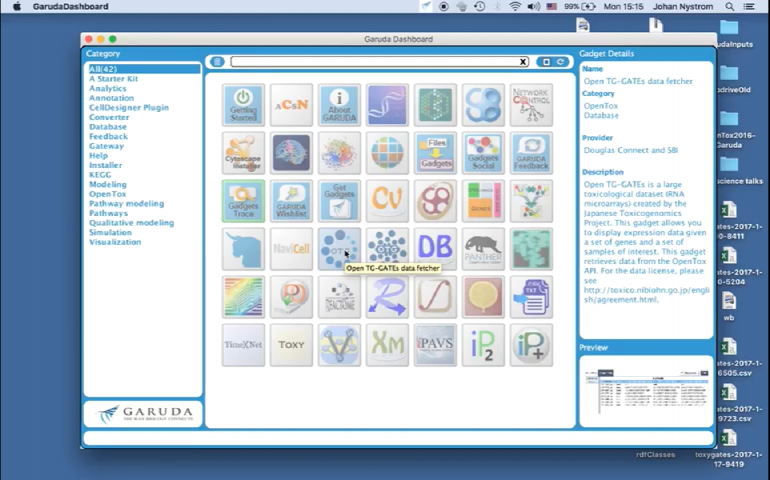This screenshot has height=480, width=770.
Task: Click the Garuda logo panel
Action: [143, 414]
